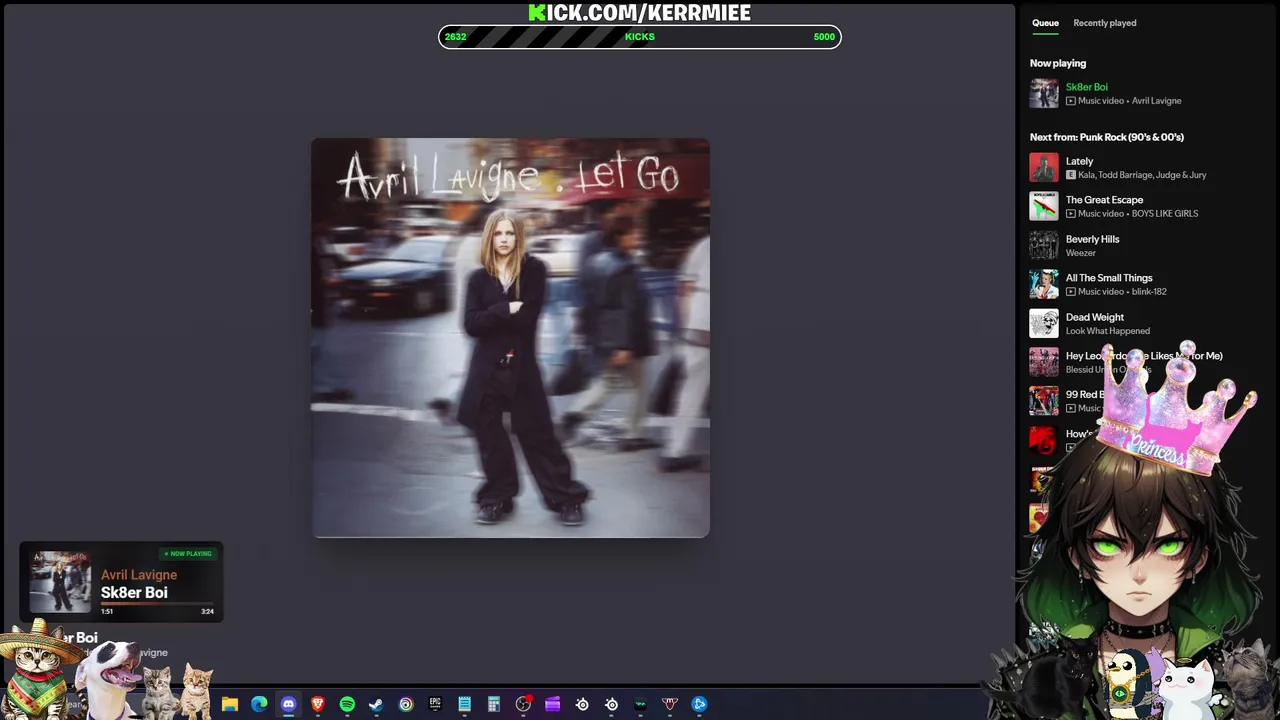The width and height of the screenshot is (1280, 720).
Task: Play Beverly Hills from the queue
Action: 1092,239
